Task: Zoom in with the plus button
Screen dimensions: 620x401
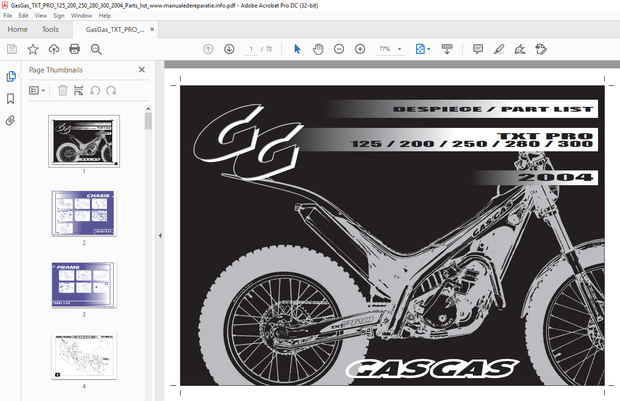Action: (360, 49)
